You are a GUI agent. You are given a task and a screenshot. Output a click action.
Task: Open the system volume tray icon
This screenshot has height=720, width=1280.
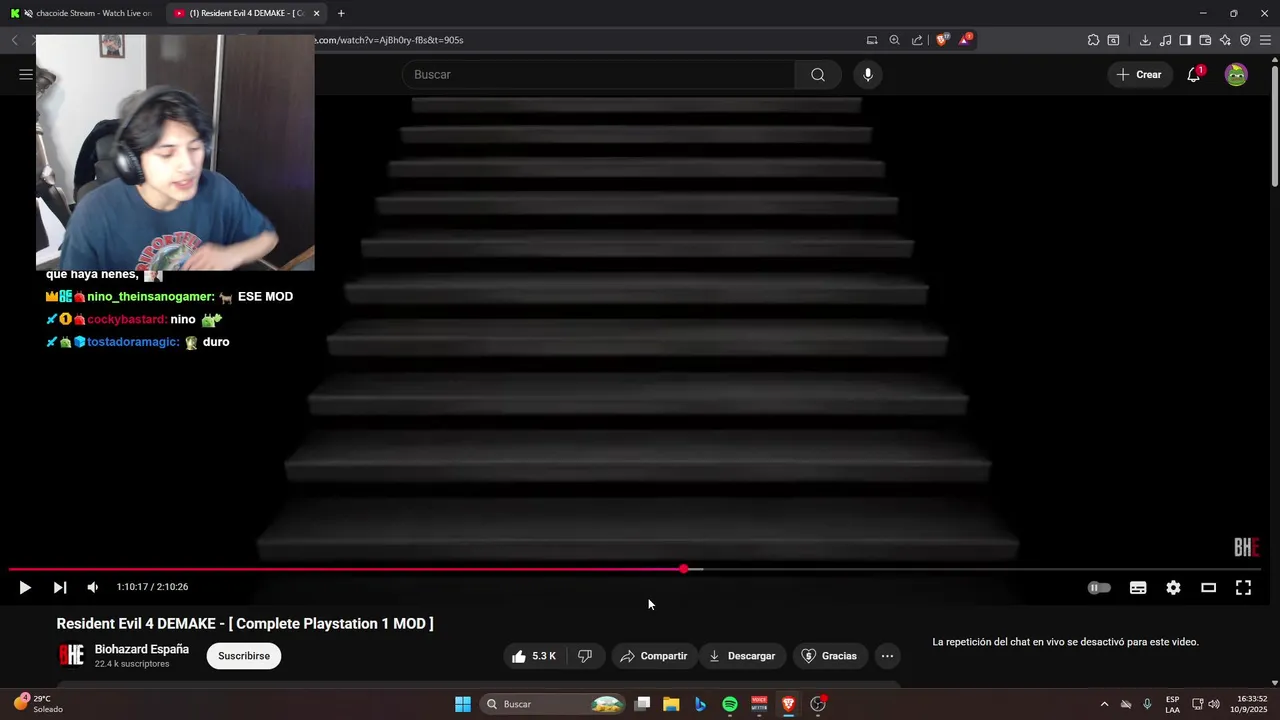point(1214,704)
